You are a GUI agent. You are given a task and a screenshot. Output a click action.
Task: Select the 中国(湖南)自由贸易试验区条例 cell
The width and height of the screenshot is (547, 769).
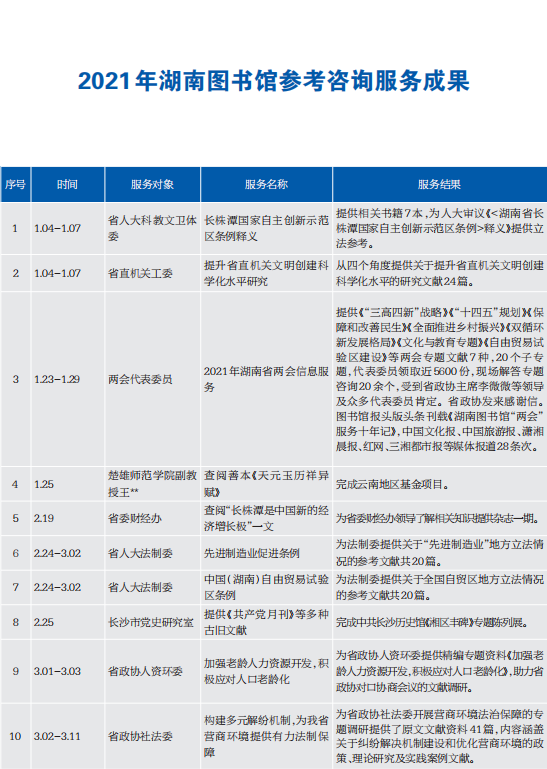266,587
